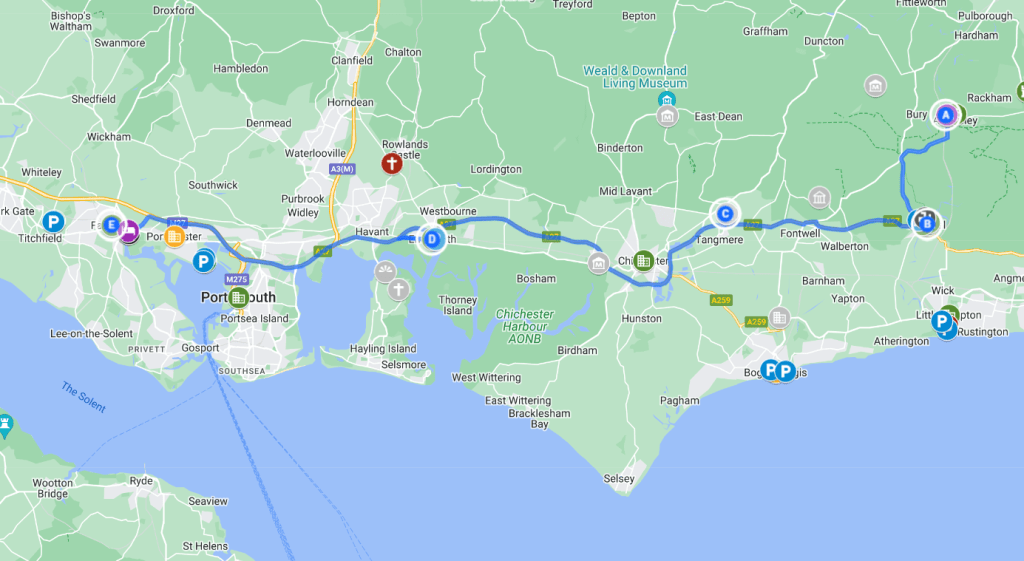Open the gray museum pin west of Chichester

point(598,263)
